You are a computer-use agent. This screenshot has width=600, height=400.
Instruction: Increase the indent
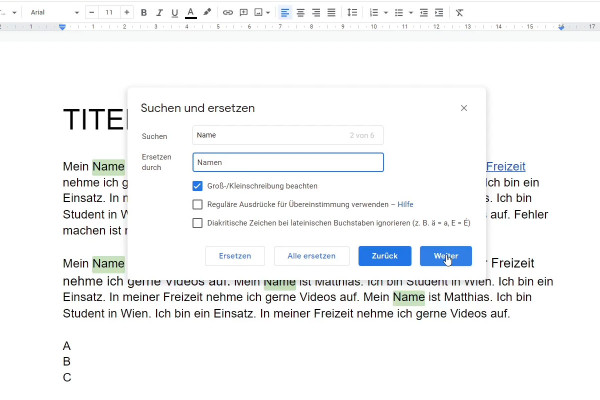click(439, 13)
